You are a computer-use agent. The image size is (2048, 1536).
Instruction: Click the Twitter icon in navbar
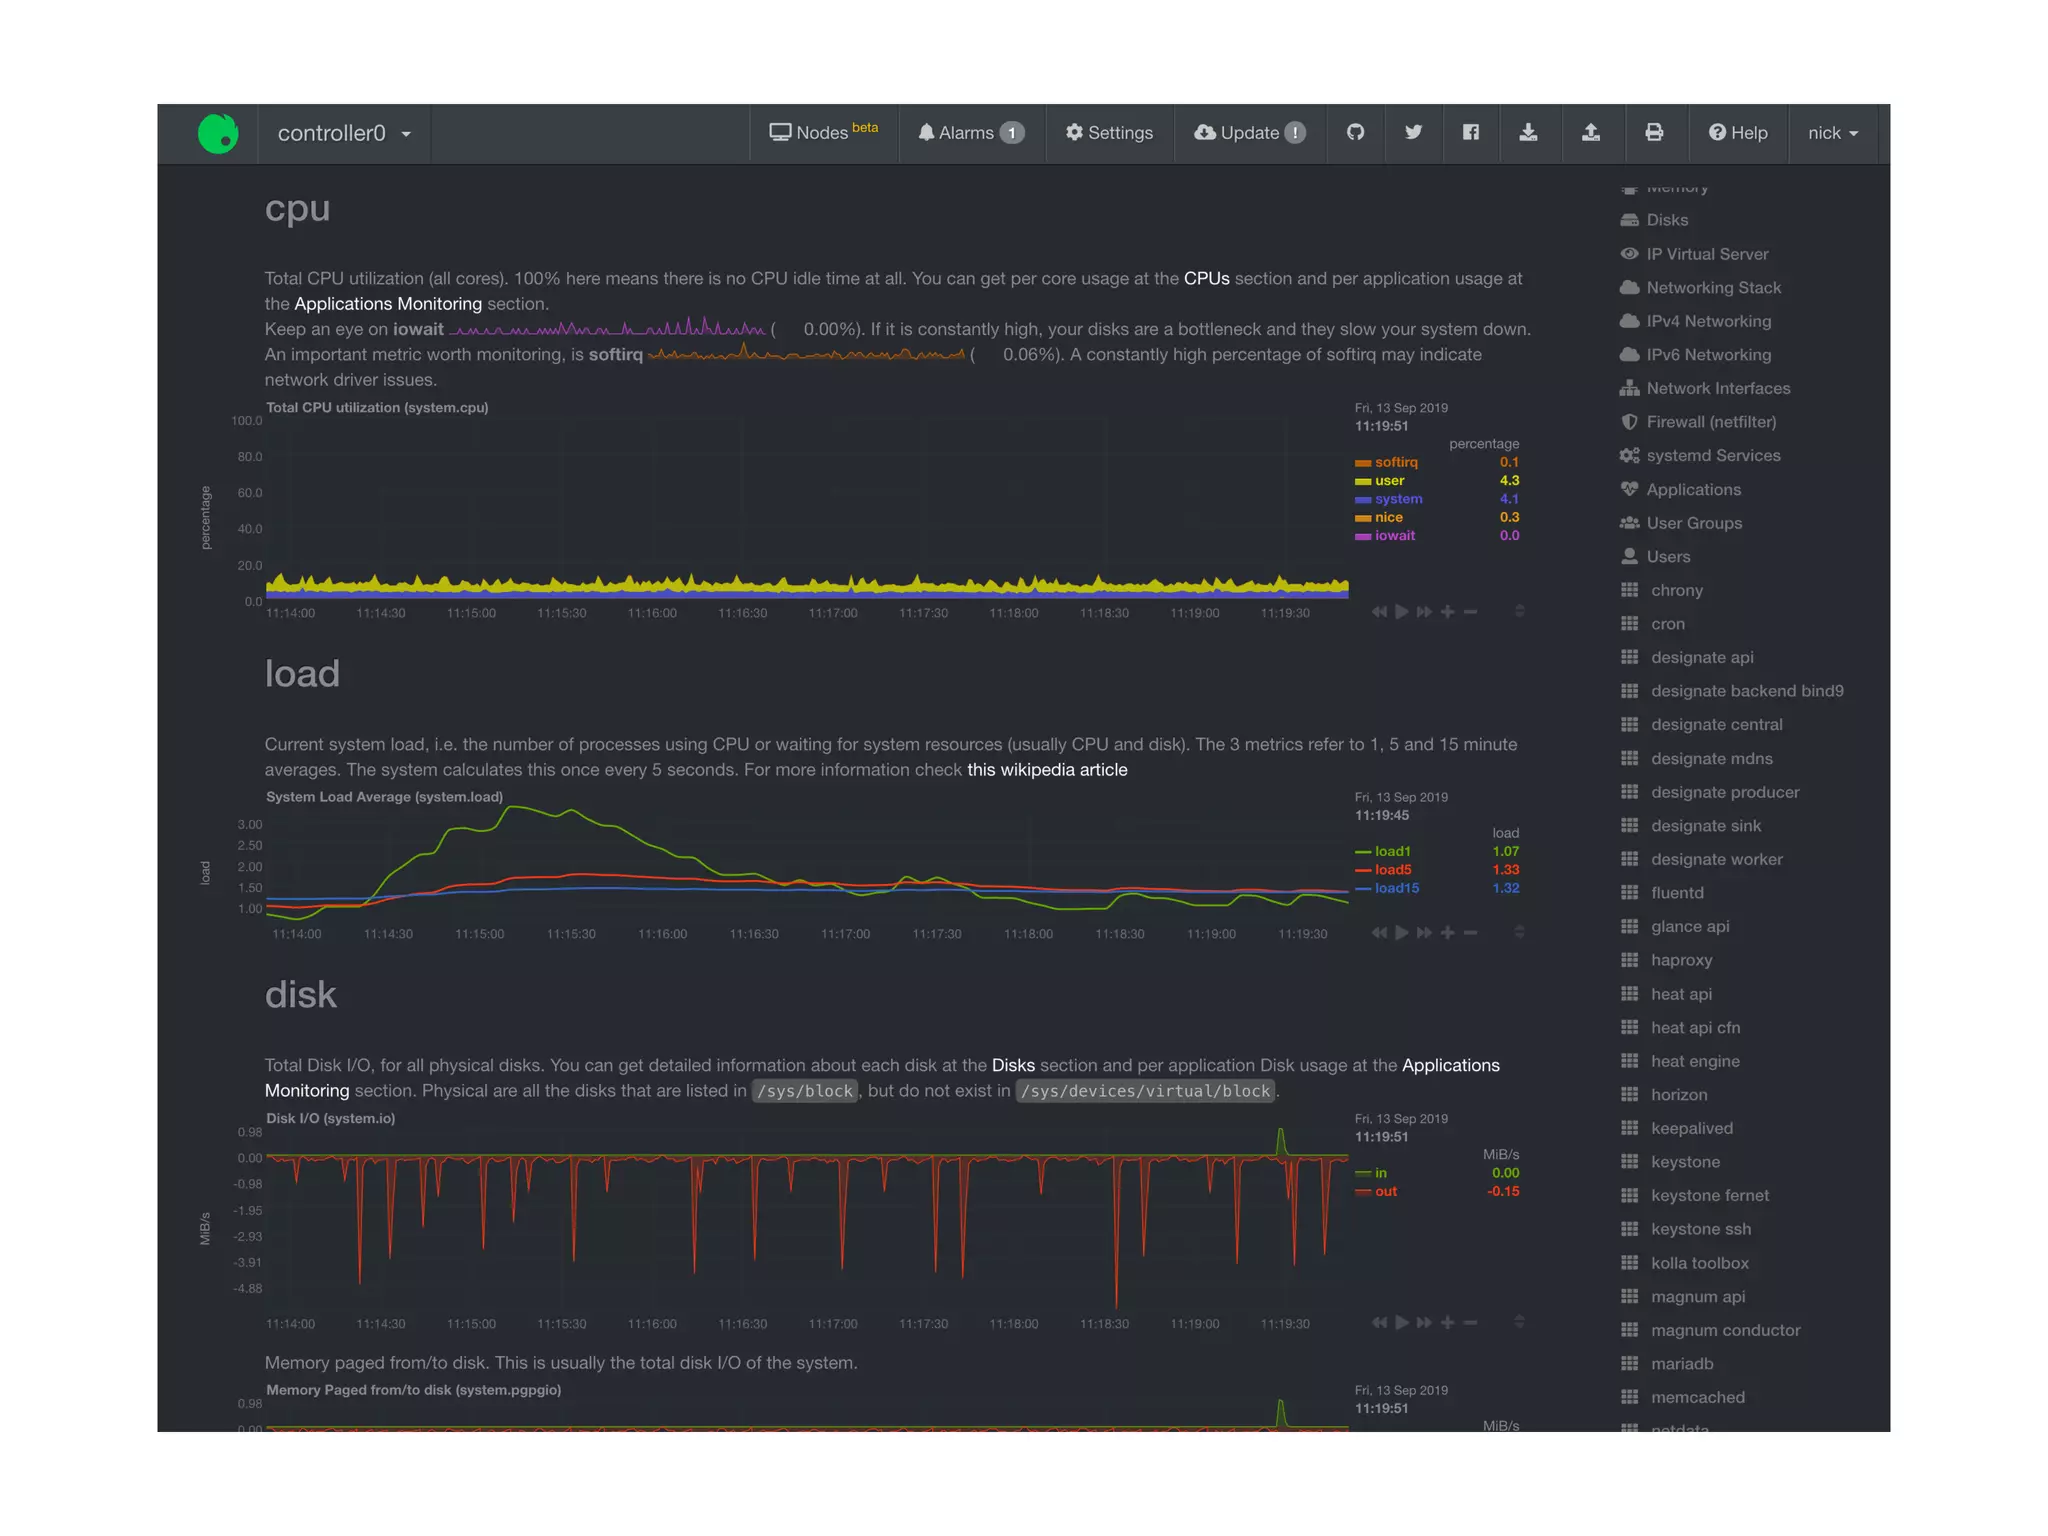1413,133
